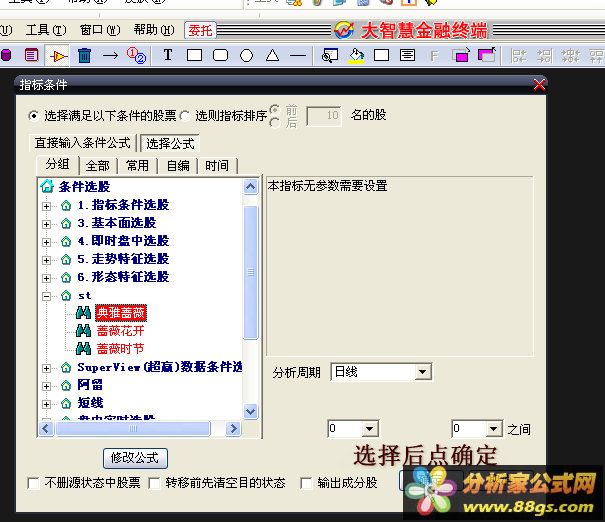Open the first 0 range dropdown
The image size is (605, 522).
coord(369,429)
